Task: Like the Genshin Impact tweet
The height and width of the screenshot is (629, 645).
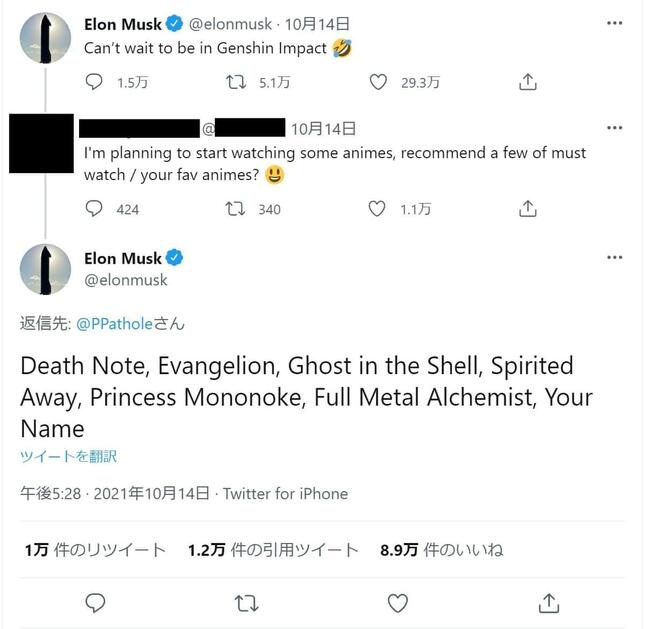Action: (x=378, y=83)
